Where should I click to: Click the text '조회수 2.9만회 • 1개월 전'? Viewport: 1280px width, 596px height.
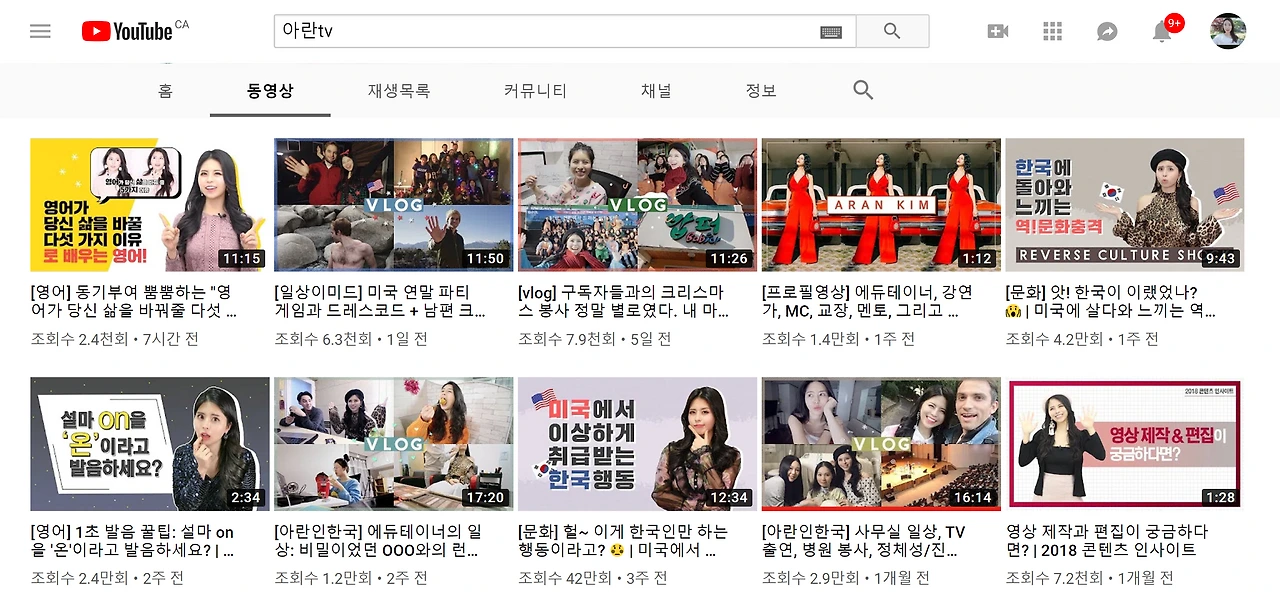click(846, 578)
